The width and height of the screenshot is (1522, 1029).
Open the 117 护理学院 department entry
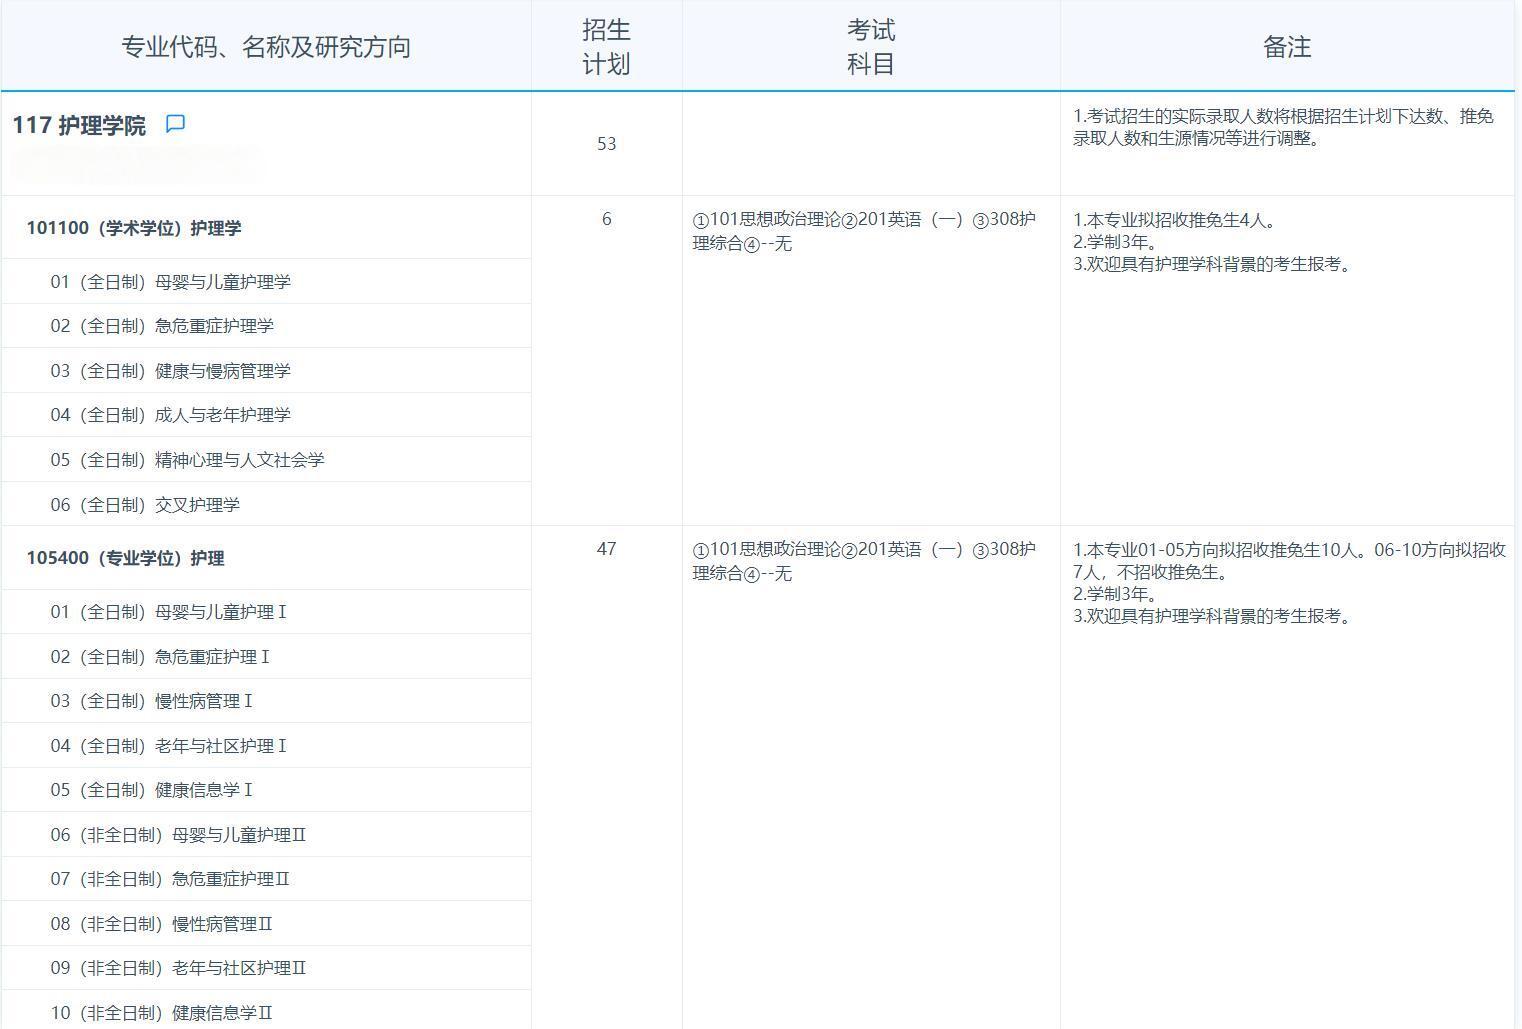80,127
